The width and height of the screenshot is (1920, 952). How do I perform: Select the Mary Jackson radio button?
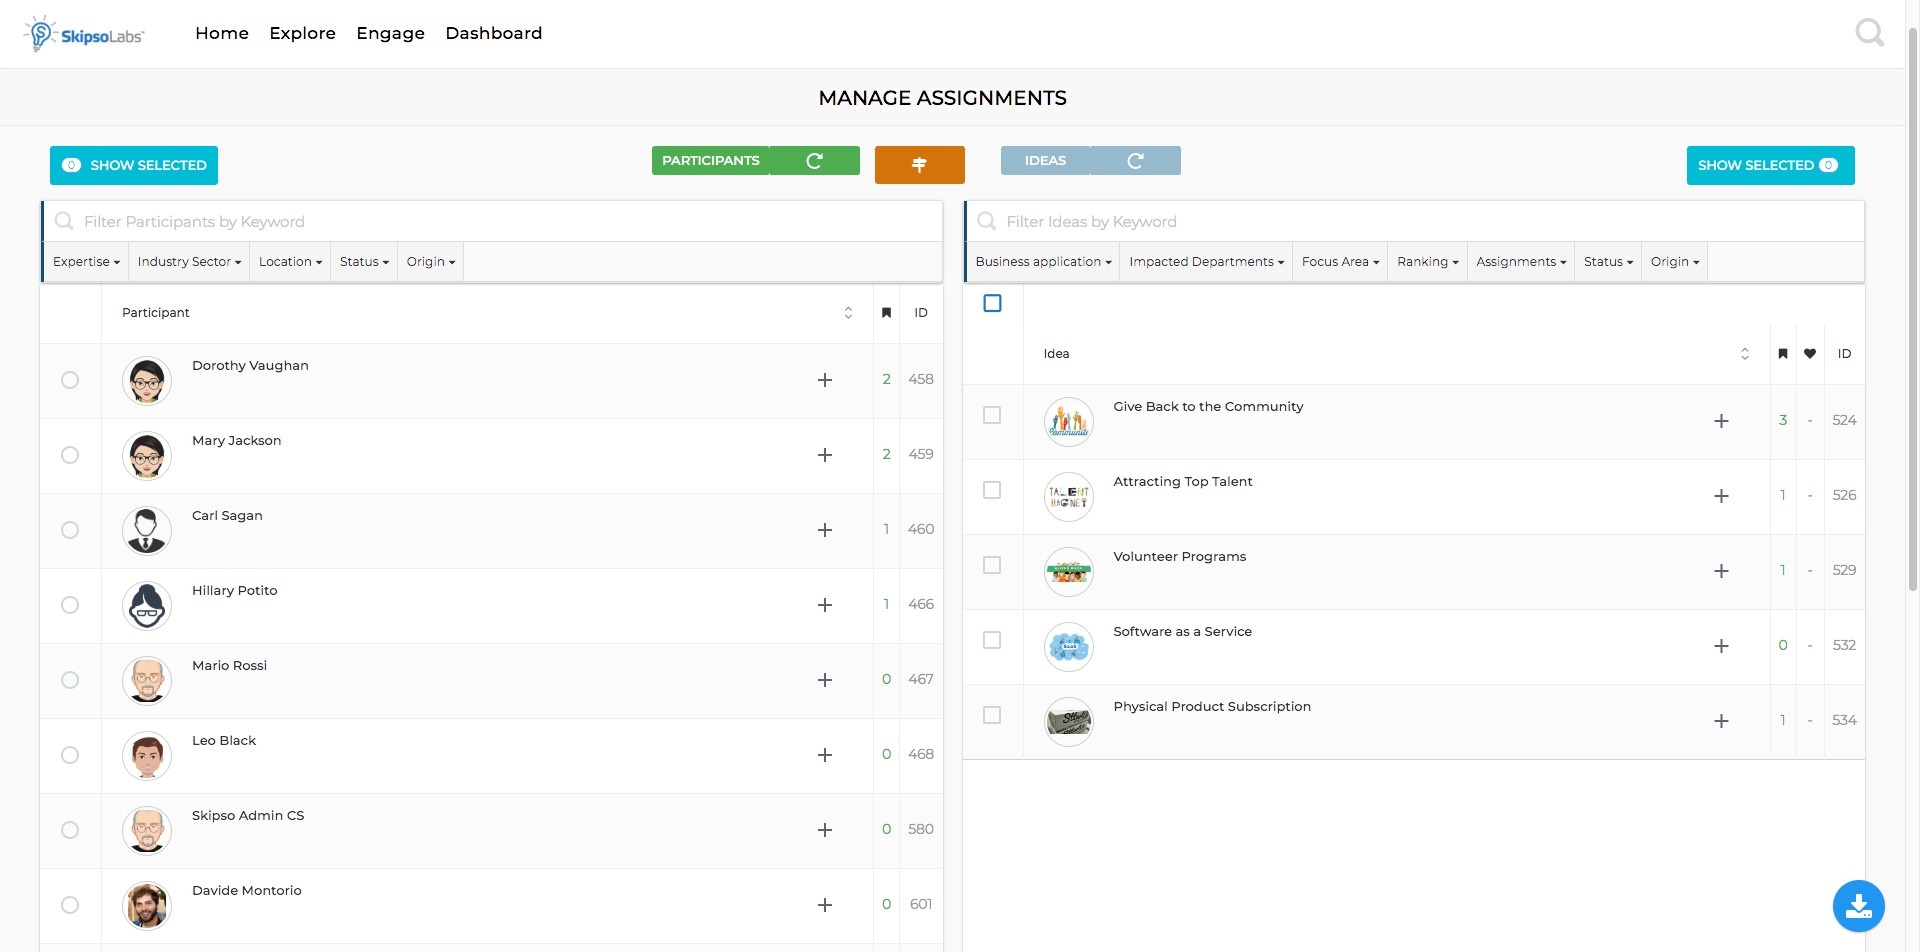pyautogui.click(x=70, y=455)
